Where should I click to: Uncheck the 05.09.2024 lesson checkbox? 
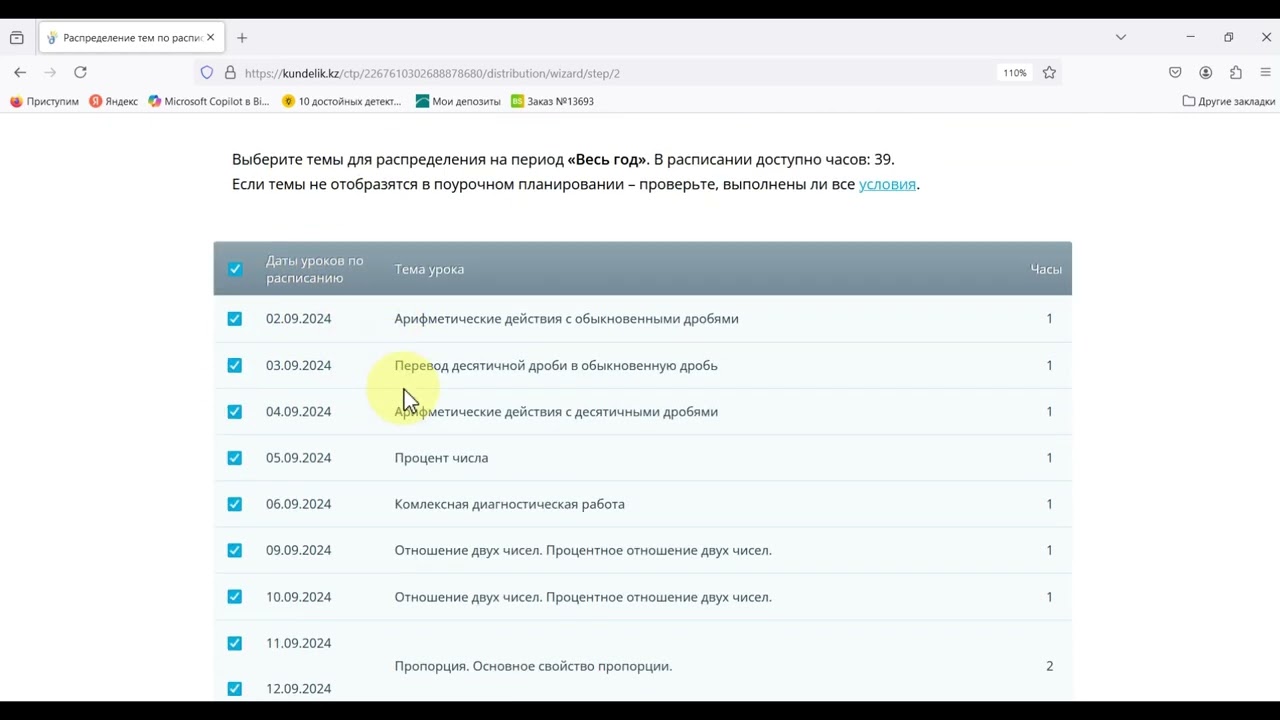[235, 458]
